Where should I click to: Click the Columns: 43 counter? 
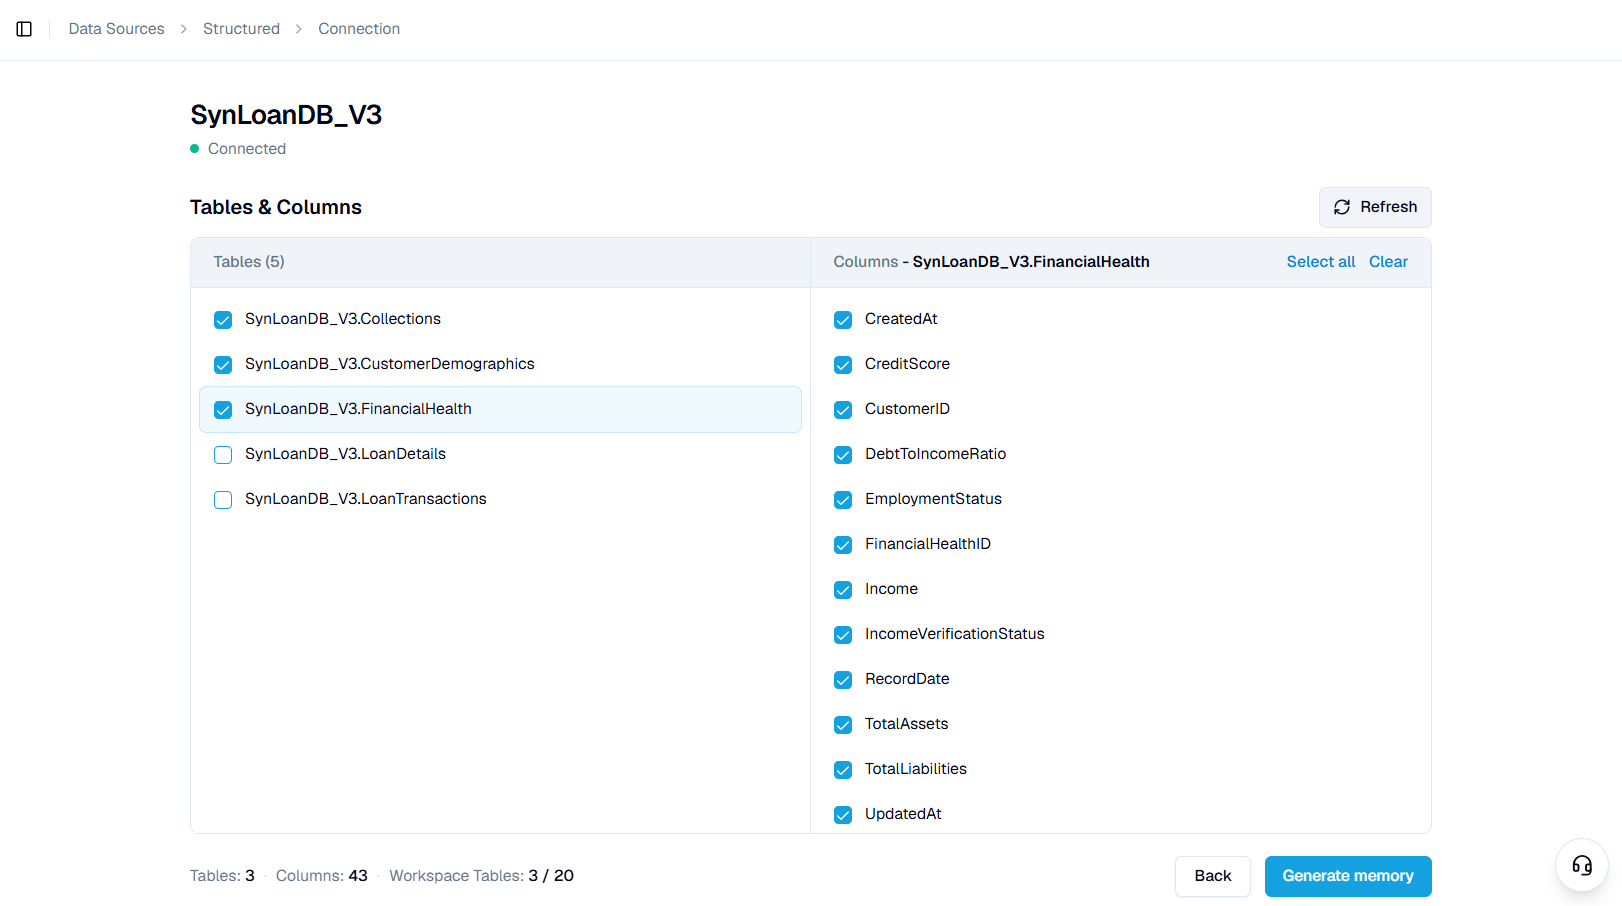tap(322, 876)
